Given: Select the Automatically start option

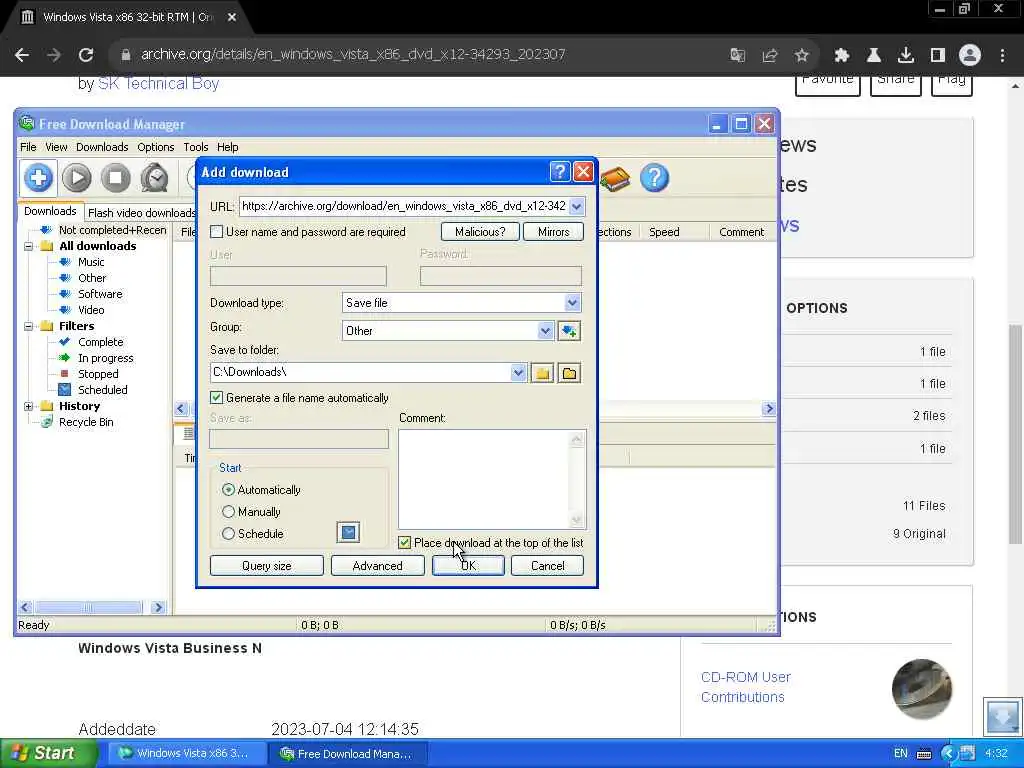Looking at the screenshot, I should click(228, 490).
